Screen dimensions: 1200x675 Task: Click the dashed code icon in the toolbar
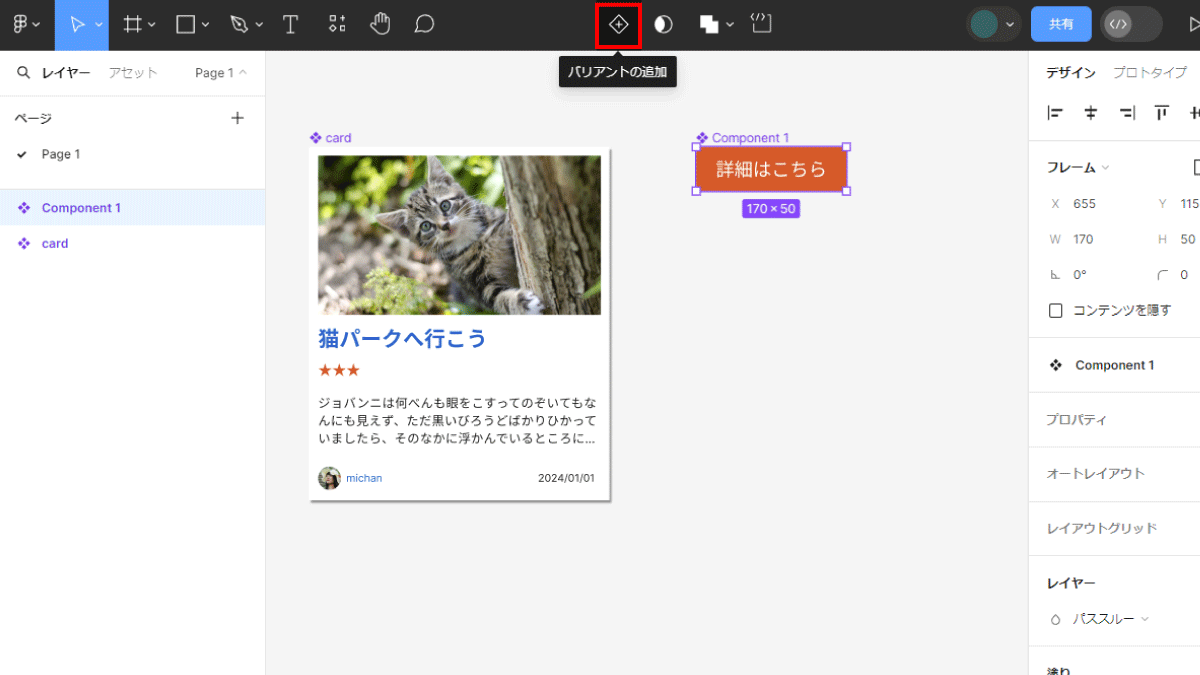(761, 24)
